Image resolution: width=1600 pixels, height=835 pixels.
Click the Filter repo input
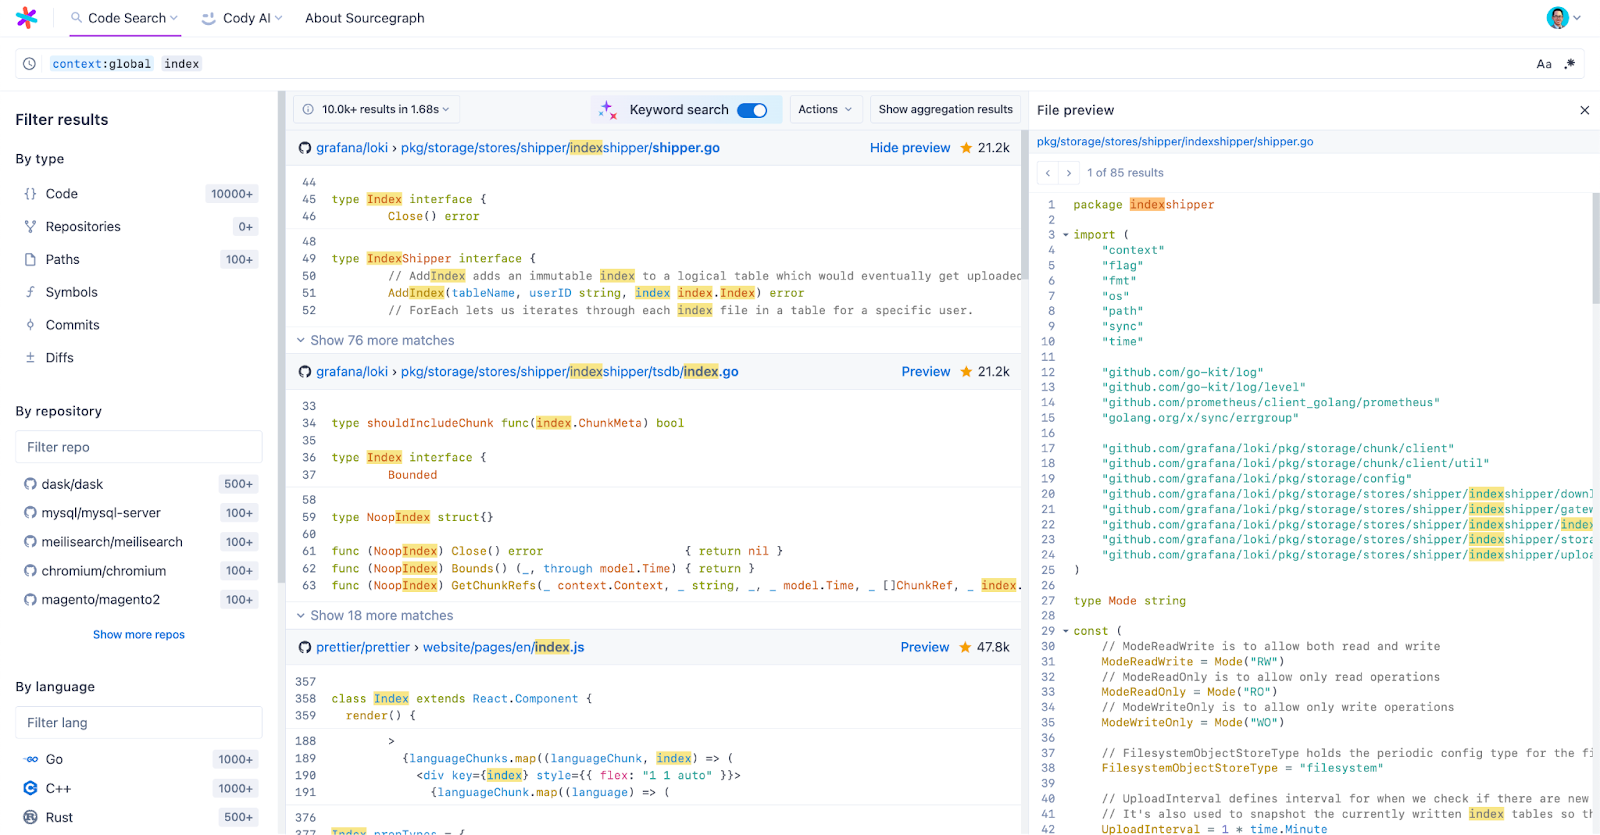pos(139,447)
